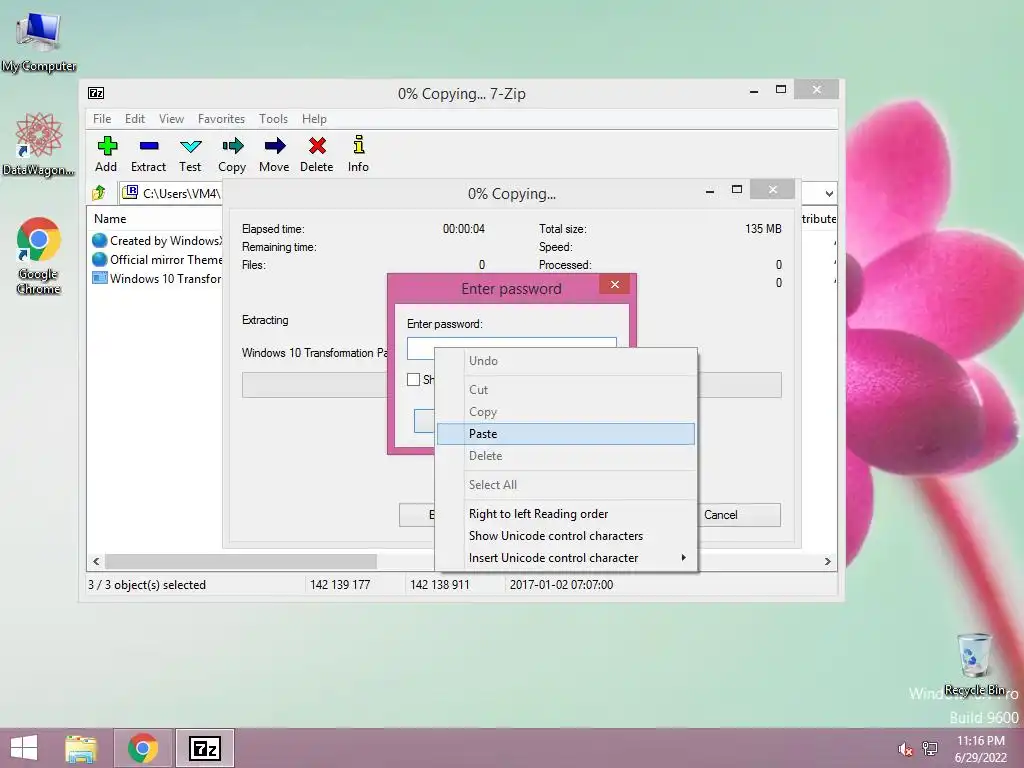
Task: Minimize the 0% Copying progress dialog
Action: coord(710,191)
